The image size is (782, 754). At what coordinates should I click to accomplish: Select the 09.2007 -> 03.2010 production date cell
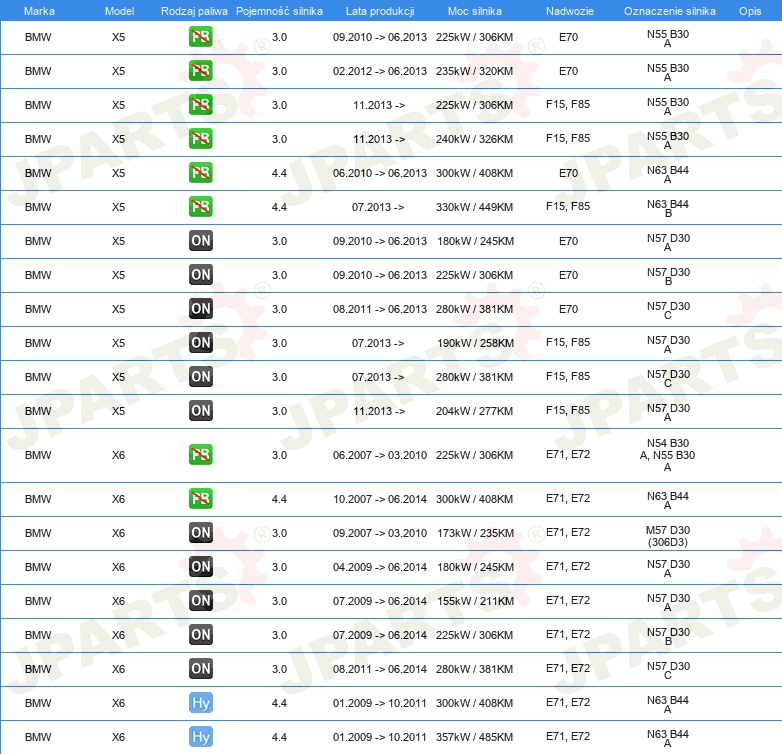point(380,533)
